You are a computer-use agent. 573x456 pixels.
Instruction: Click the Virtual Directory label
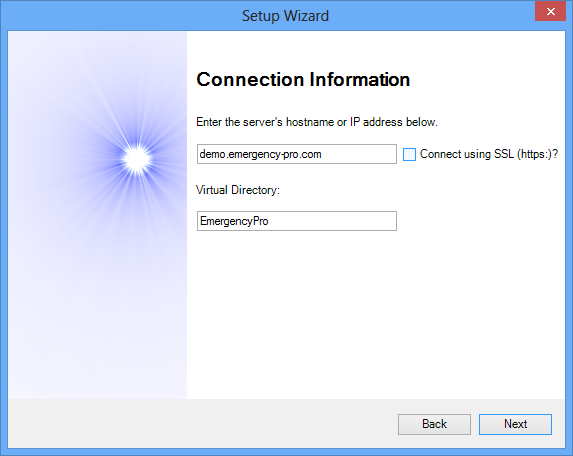pos(238,190)
